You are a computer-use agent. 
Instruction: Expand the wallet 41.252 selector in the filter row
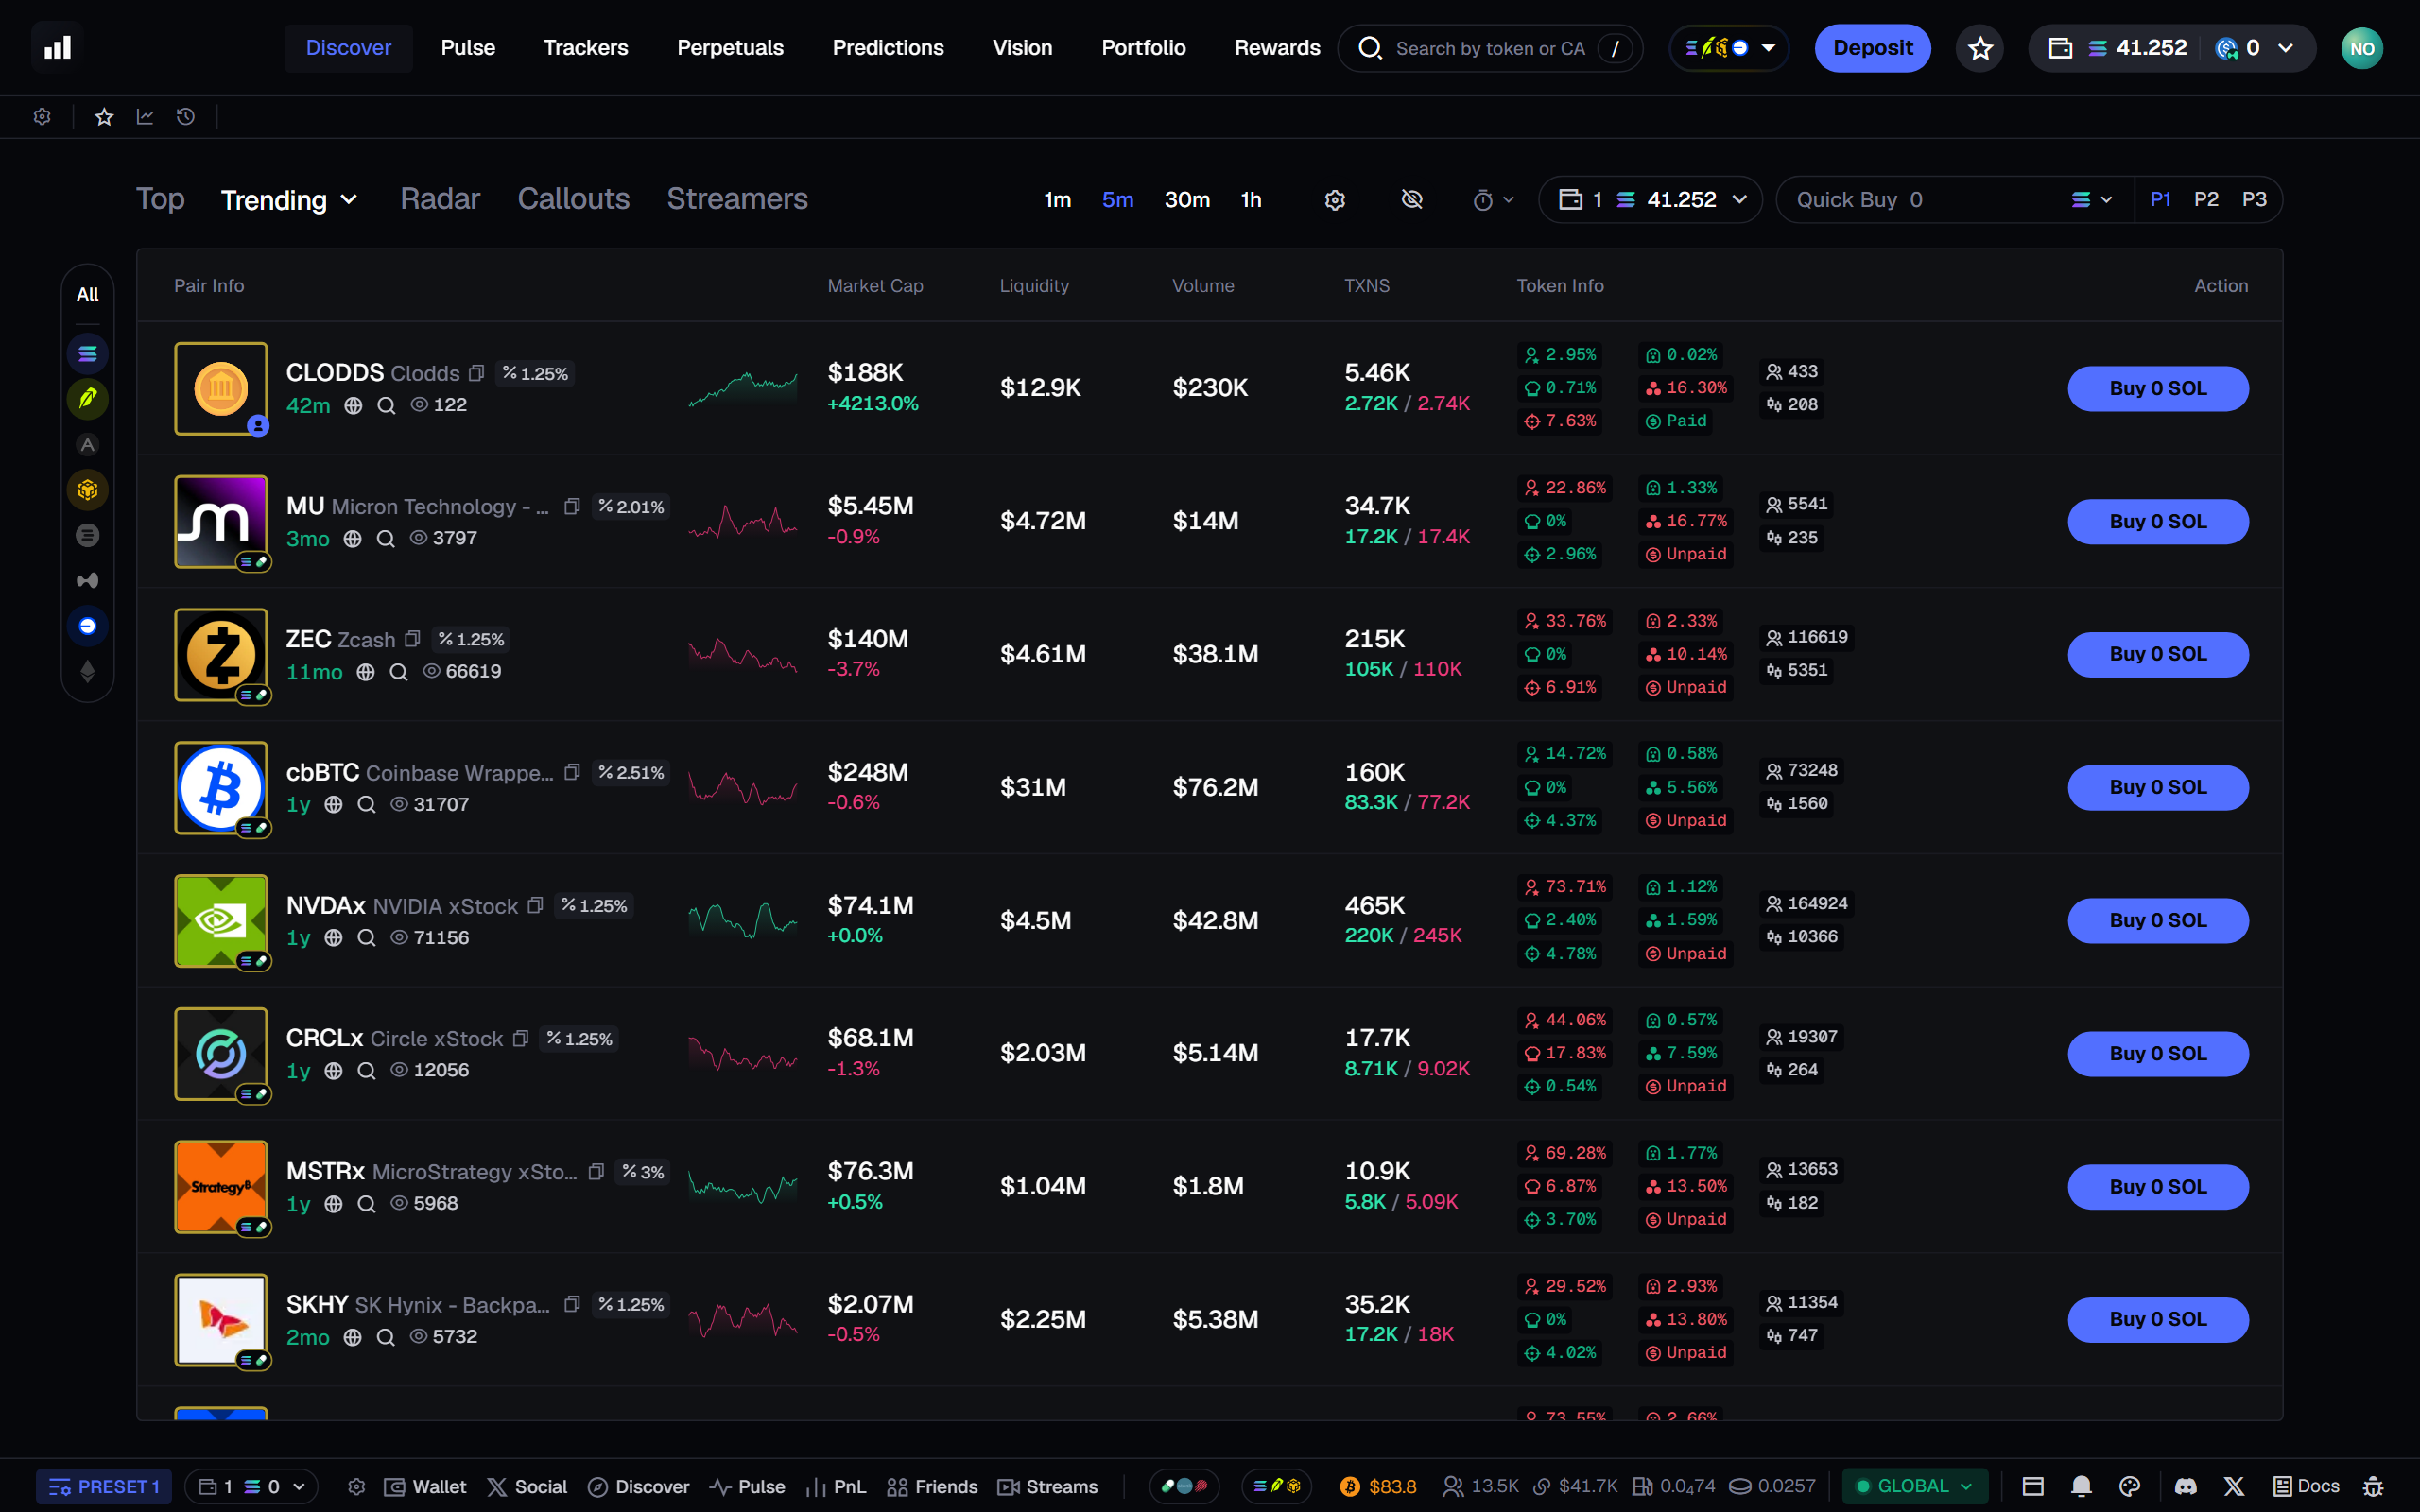1650,200
